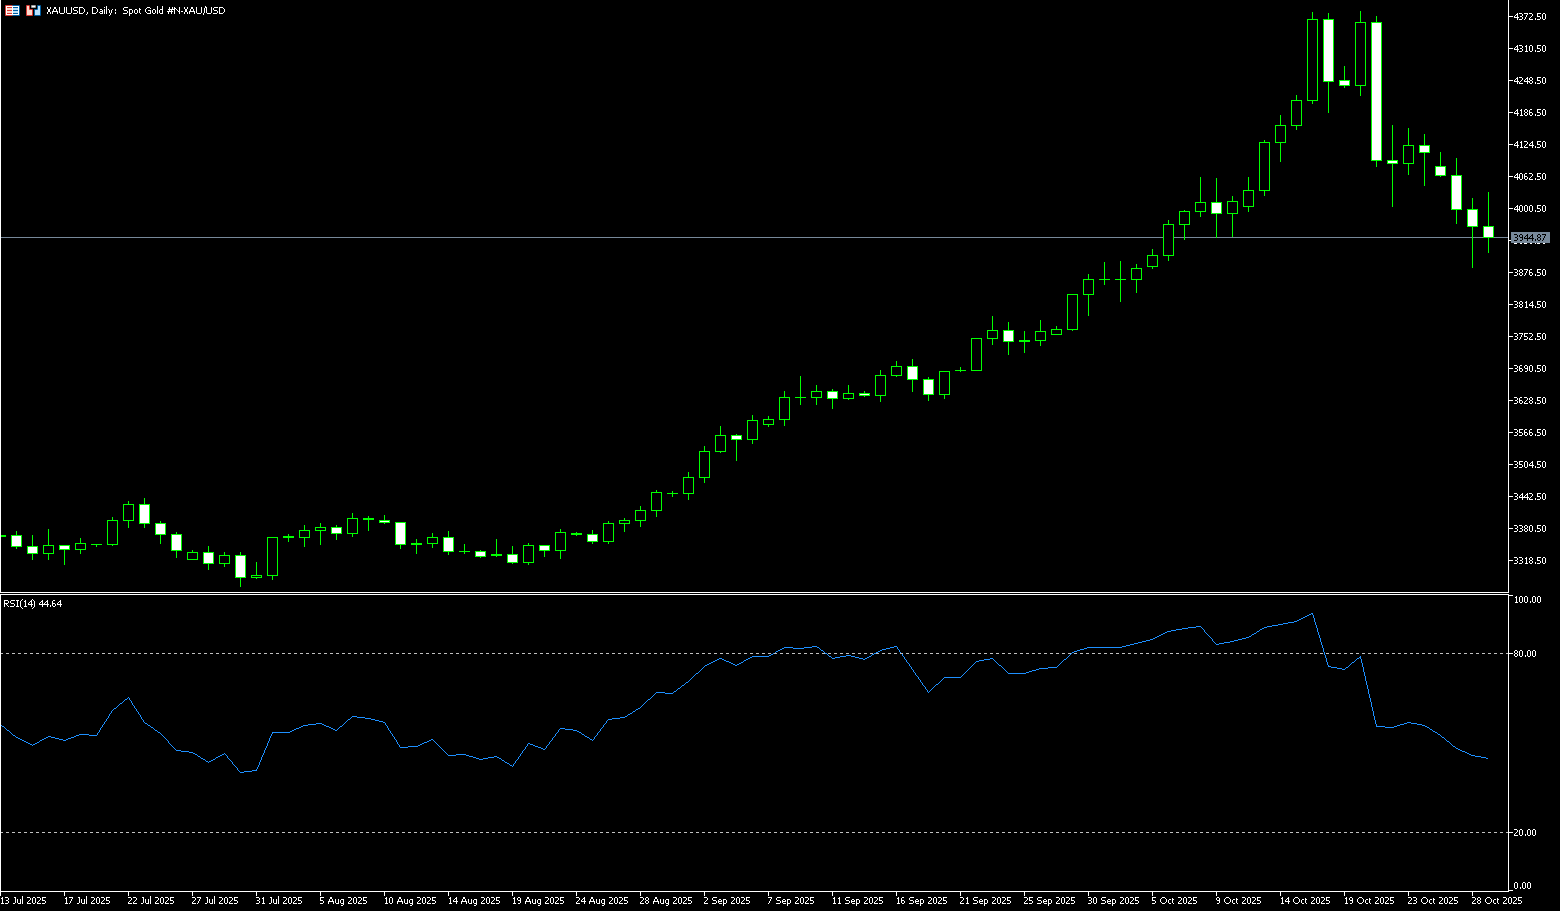This screenshot has width=1560, height=911.
Task: Select the last candle on the chart
Action: (1488, 232)
